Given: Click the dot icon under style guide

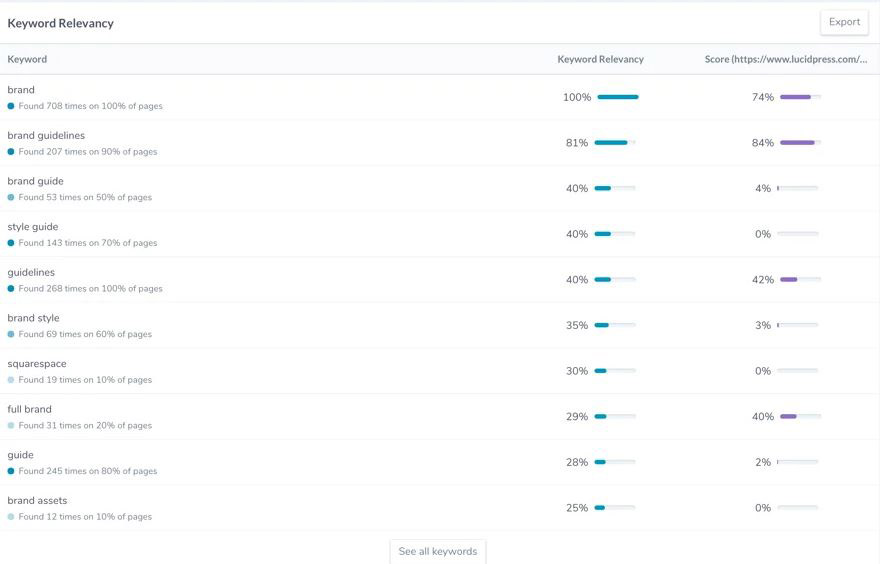Looking at the screenshot, I should point(11,243).
